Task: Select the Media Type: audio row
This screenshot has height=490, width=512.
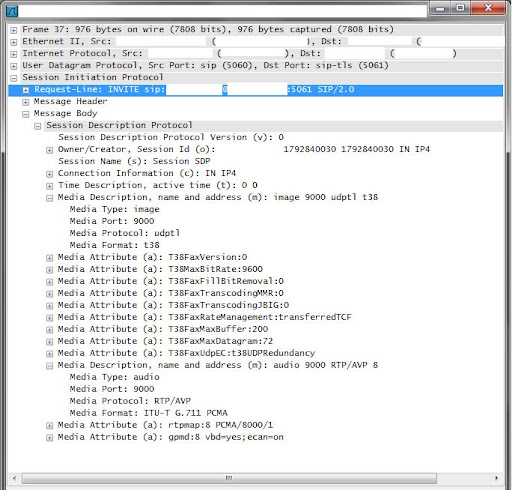Action: [114, 377]
